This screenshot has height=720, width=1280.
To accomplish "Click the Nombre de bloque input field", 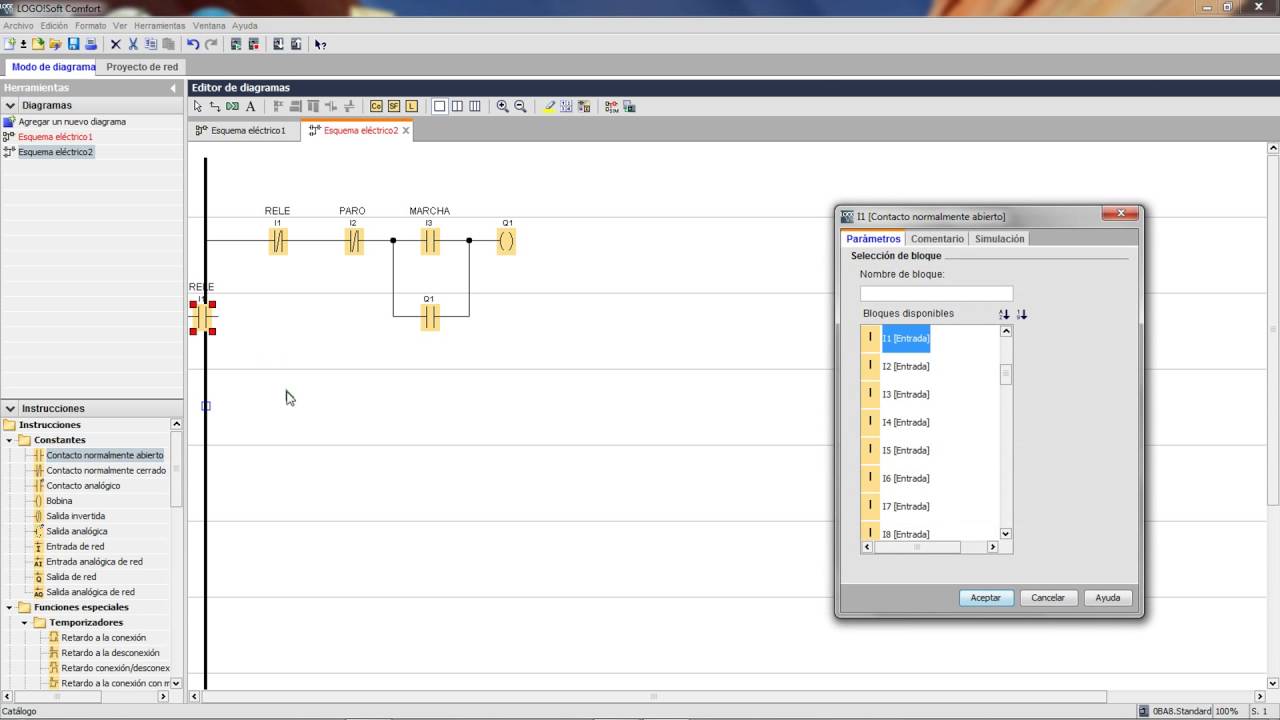I will 936,294.
